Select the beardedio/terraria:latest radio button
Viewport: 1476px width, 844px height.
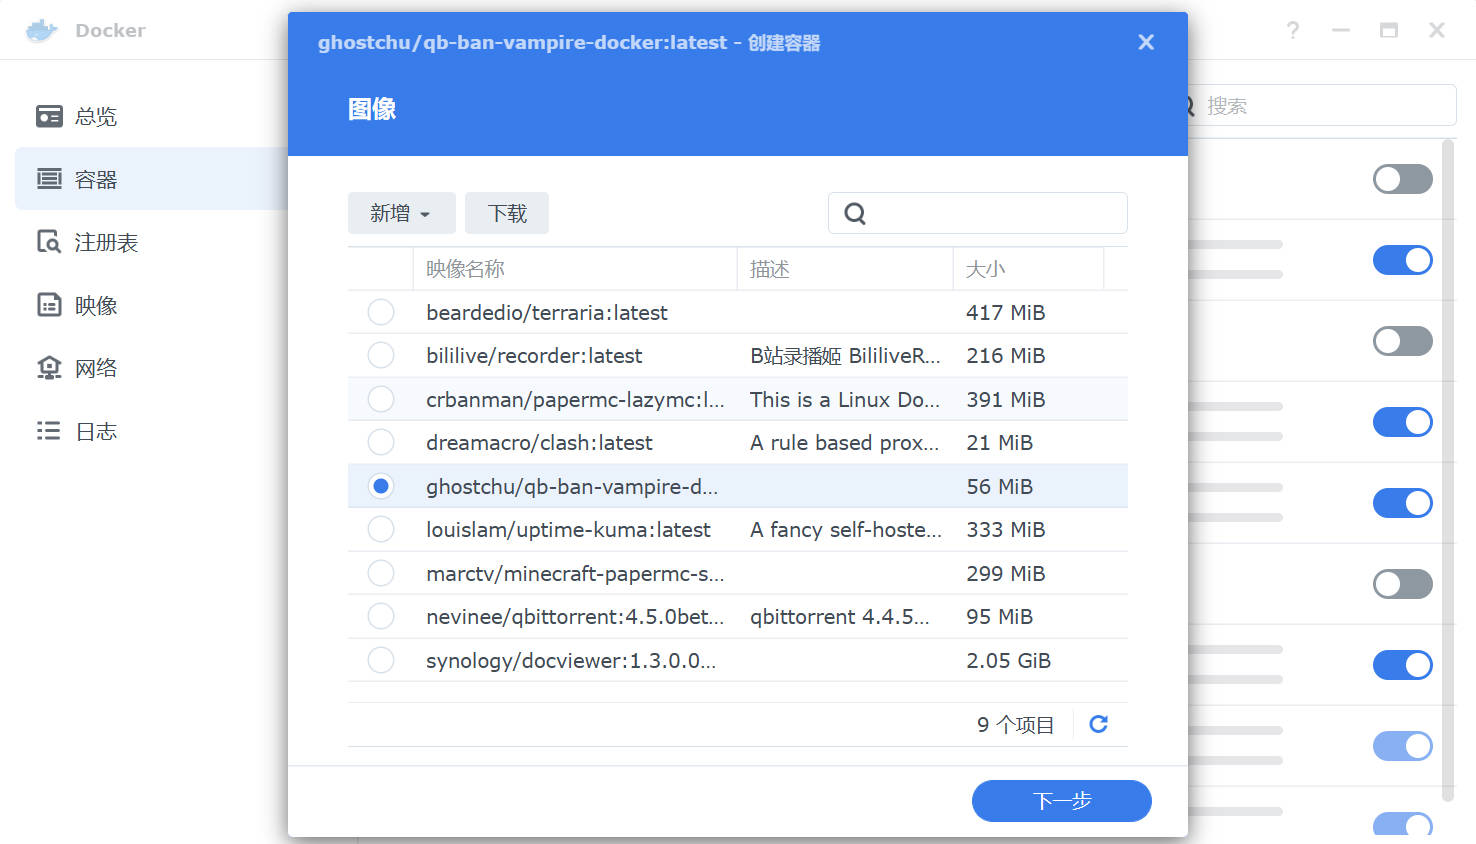pyautogui.click(x=381, y=312)
